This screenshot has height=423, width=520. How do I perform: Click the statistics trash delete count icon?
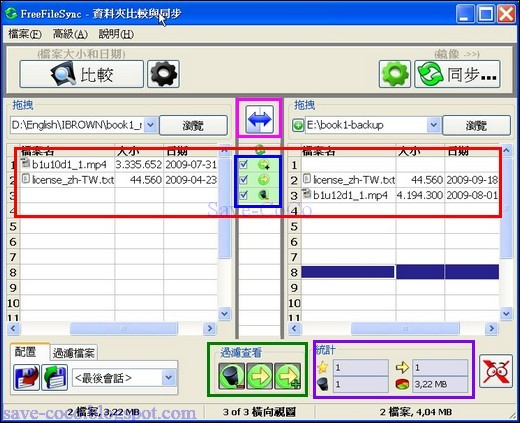323,384
